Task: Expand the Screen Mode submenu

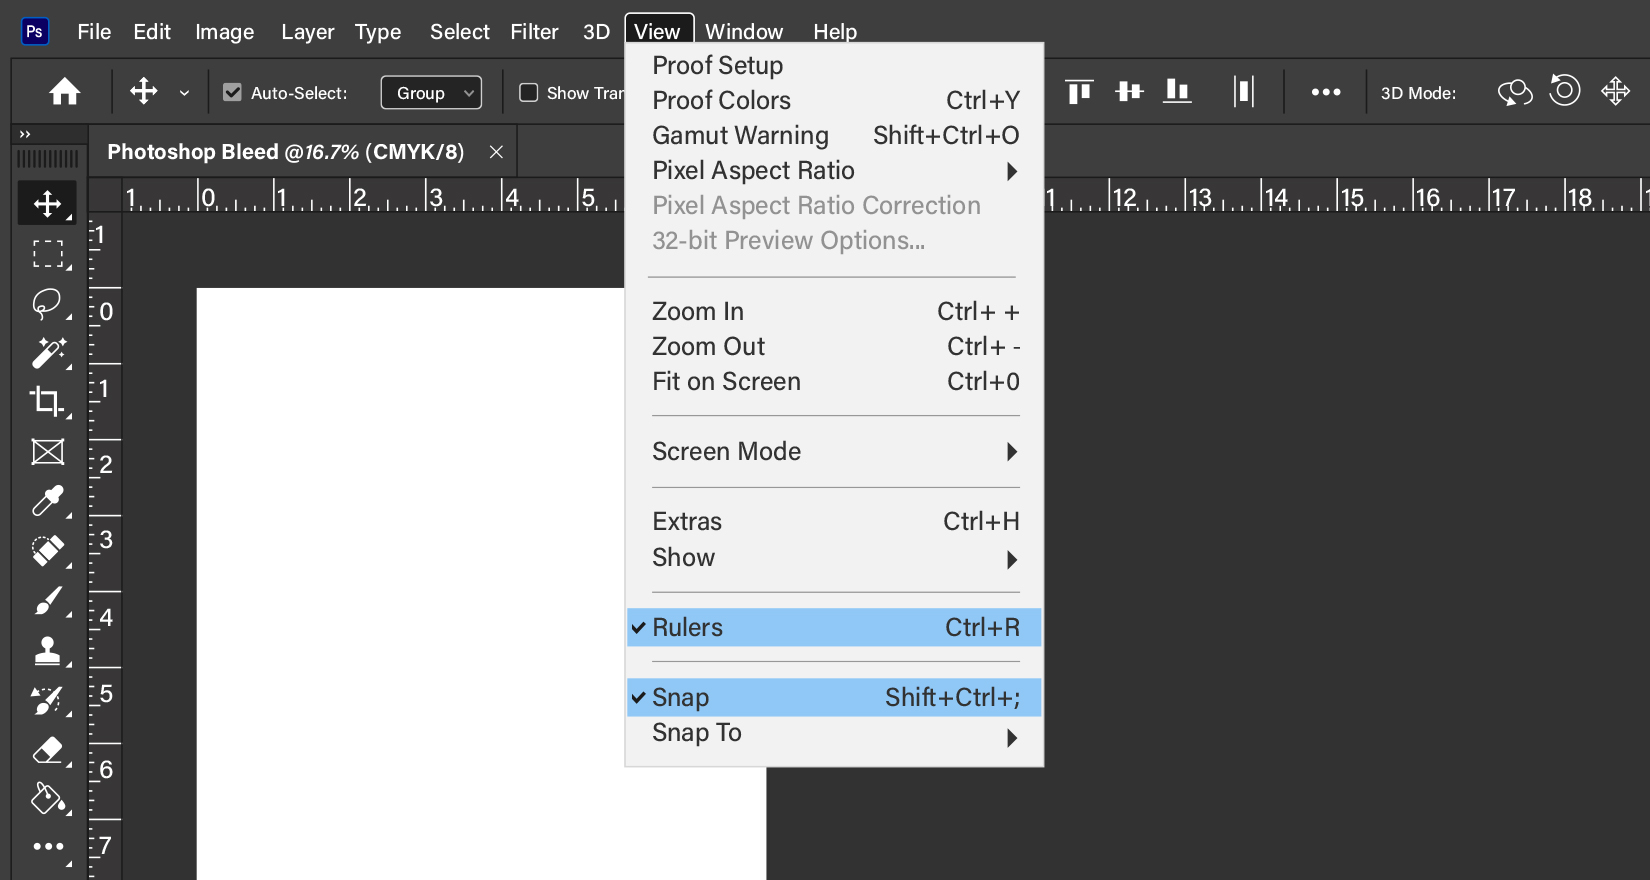Action: coord(834,451)
